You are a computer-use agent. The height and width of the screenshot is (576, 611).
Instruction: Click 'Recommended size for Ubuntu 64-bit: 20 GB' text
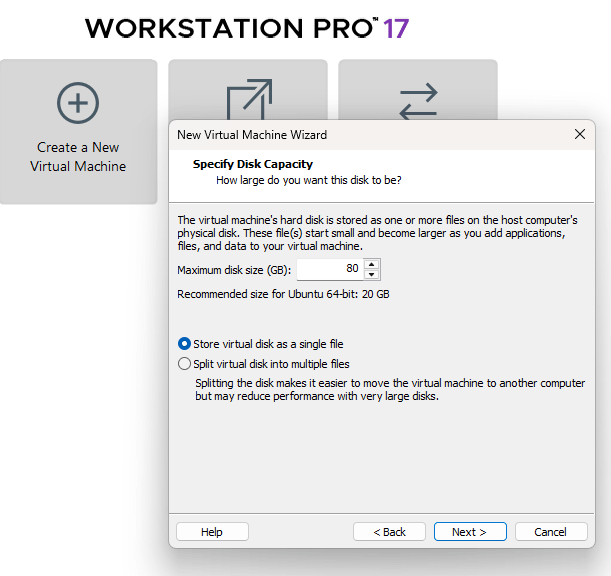pos(283,294)
